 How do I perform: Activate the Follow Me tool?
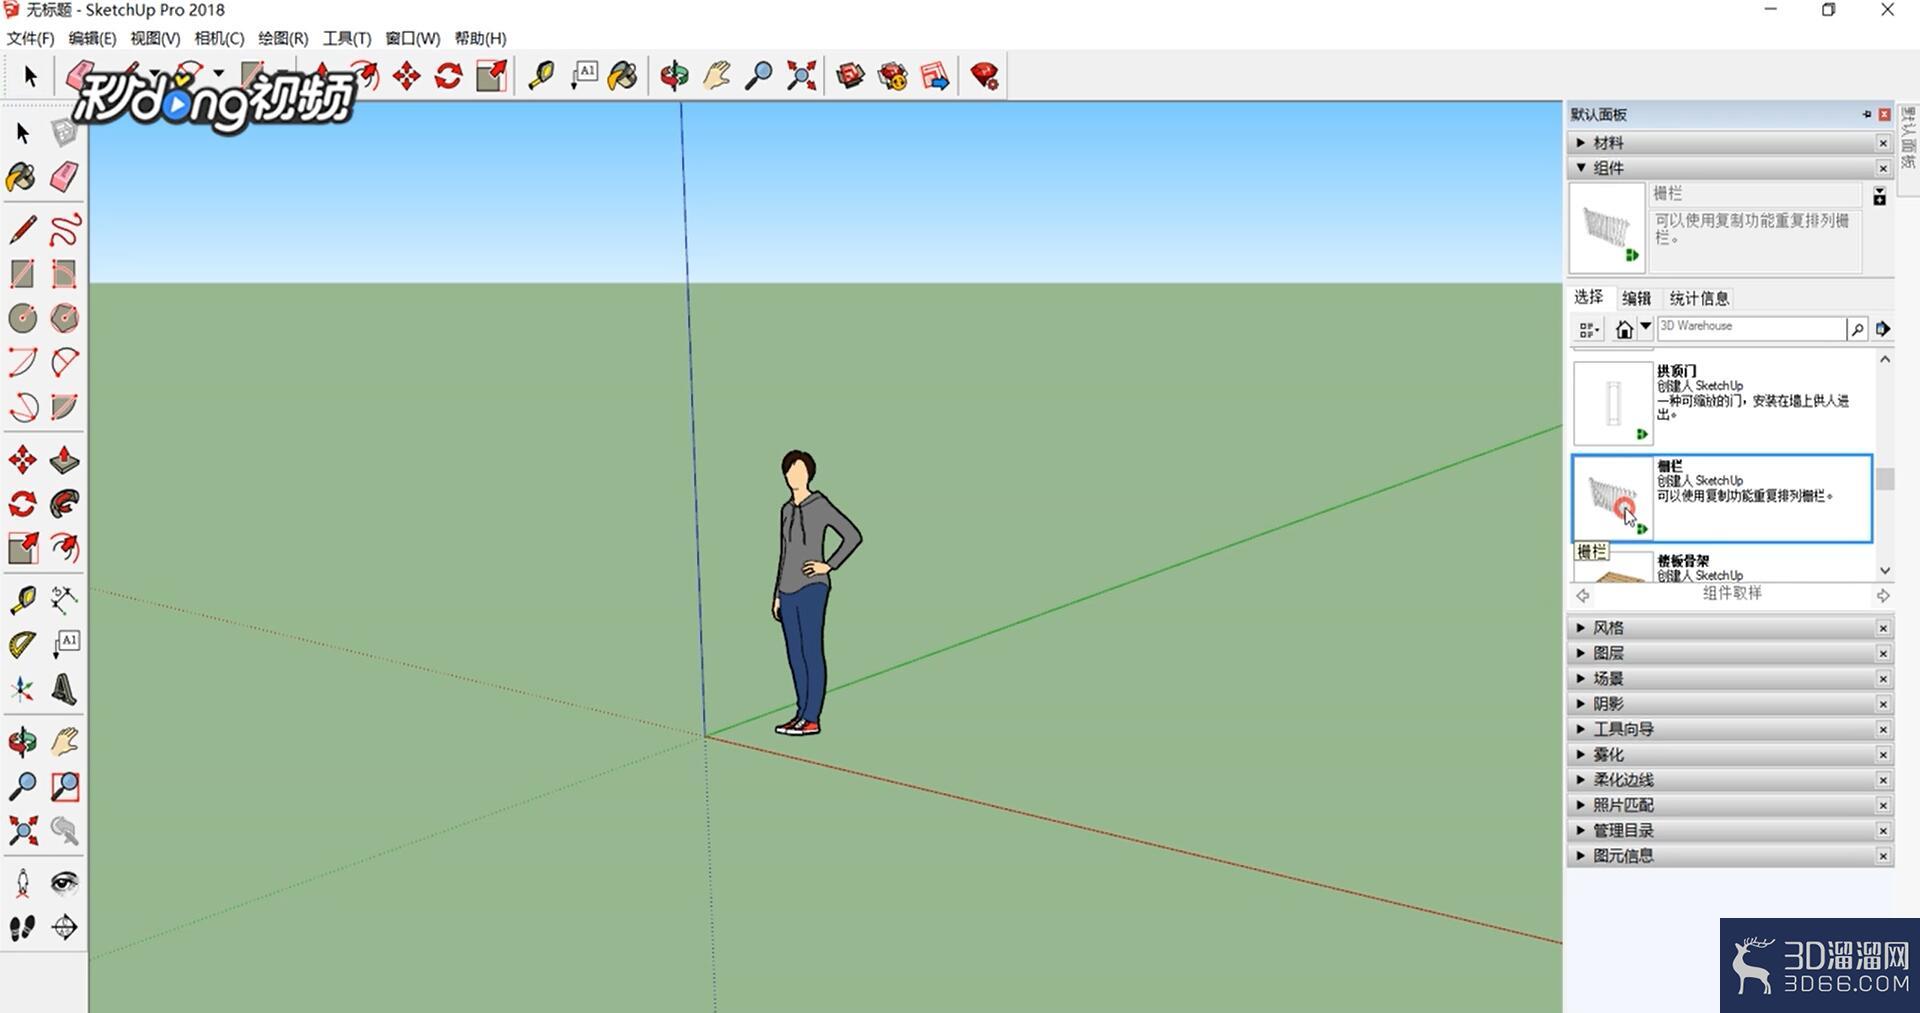64,504
